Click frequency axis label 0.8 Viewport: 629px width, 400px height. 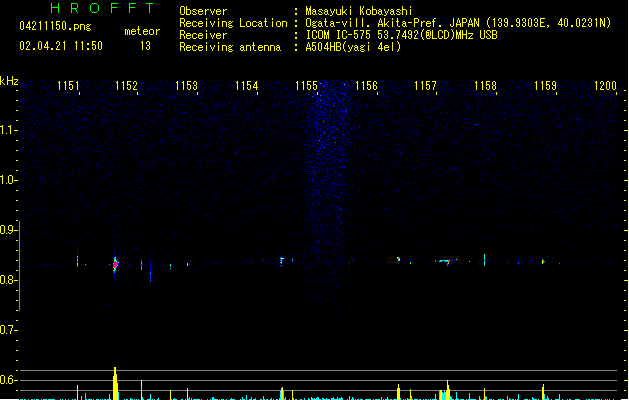pos(8,280)
